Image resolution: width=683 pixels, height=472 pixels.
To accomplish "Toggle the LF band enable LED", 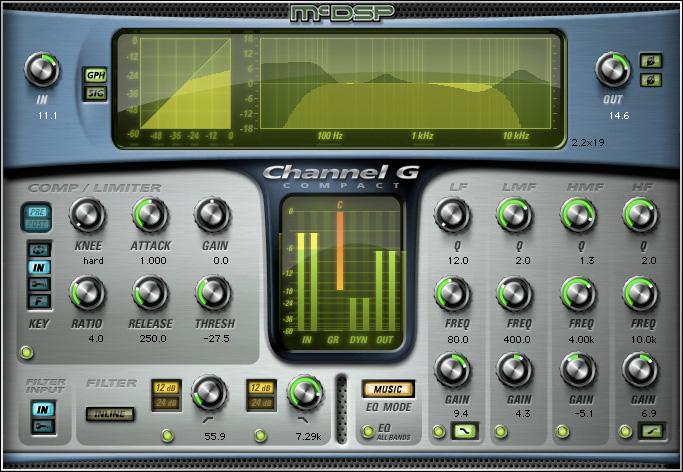I will point(439,432).
